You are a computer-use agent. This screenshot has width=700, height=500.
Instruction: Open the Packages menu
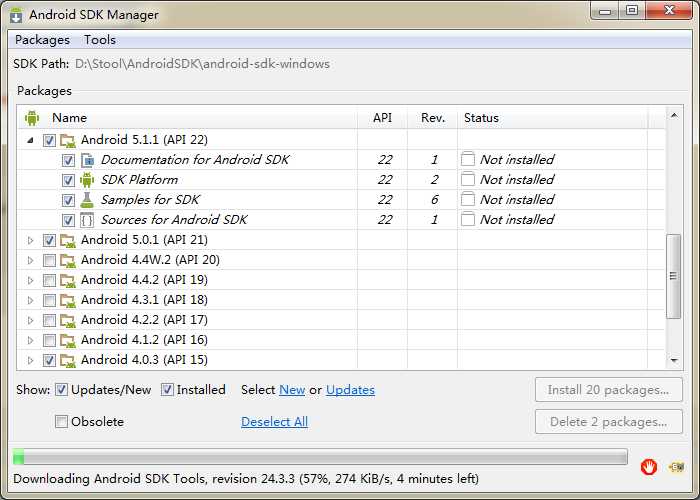pyautogui.click(x=42, y=40)
